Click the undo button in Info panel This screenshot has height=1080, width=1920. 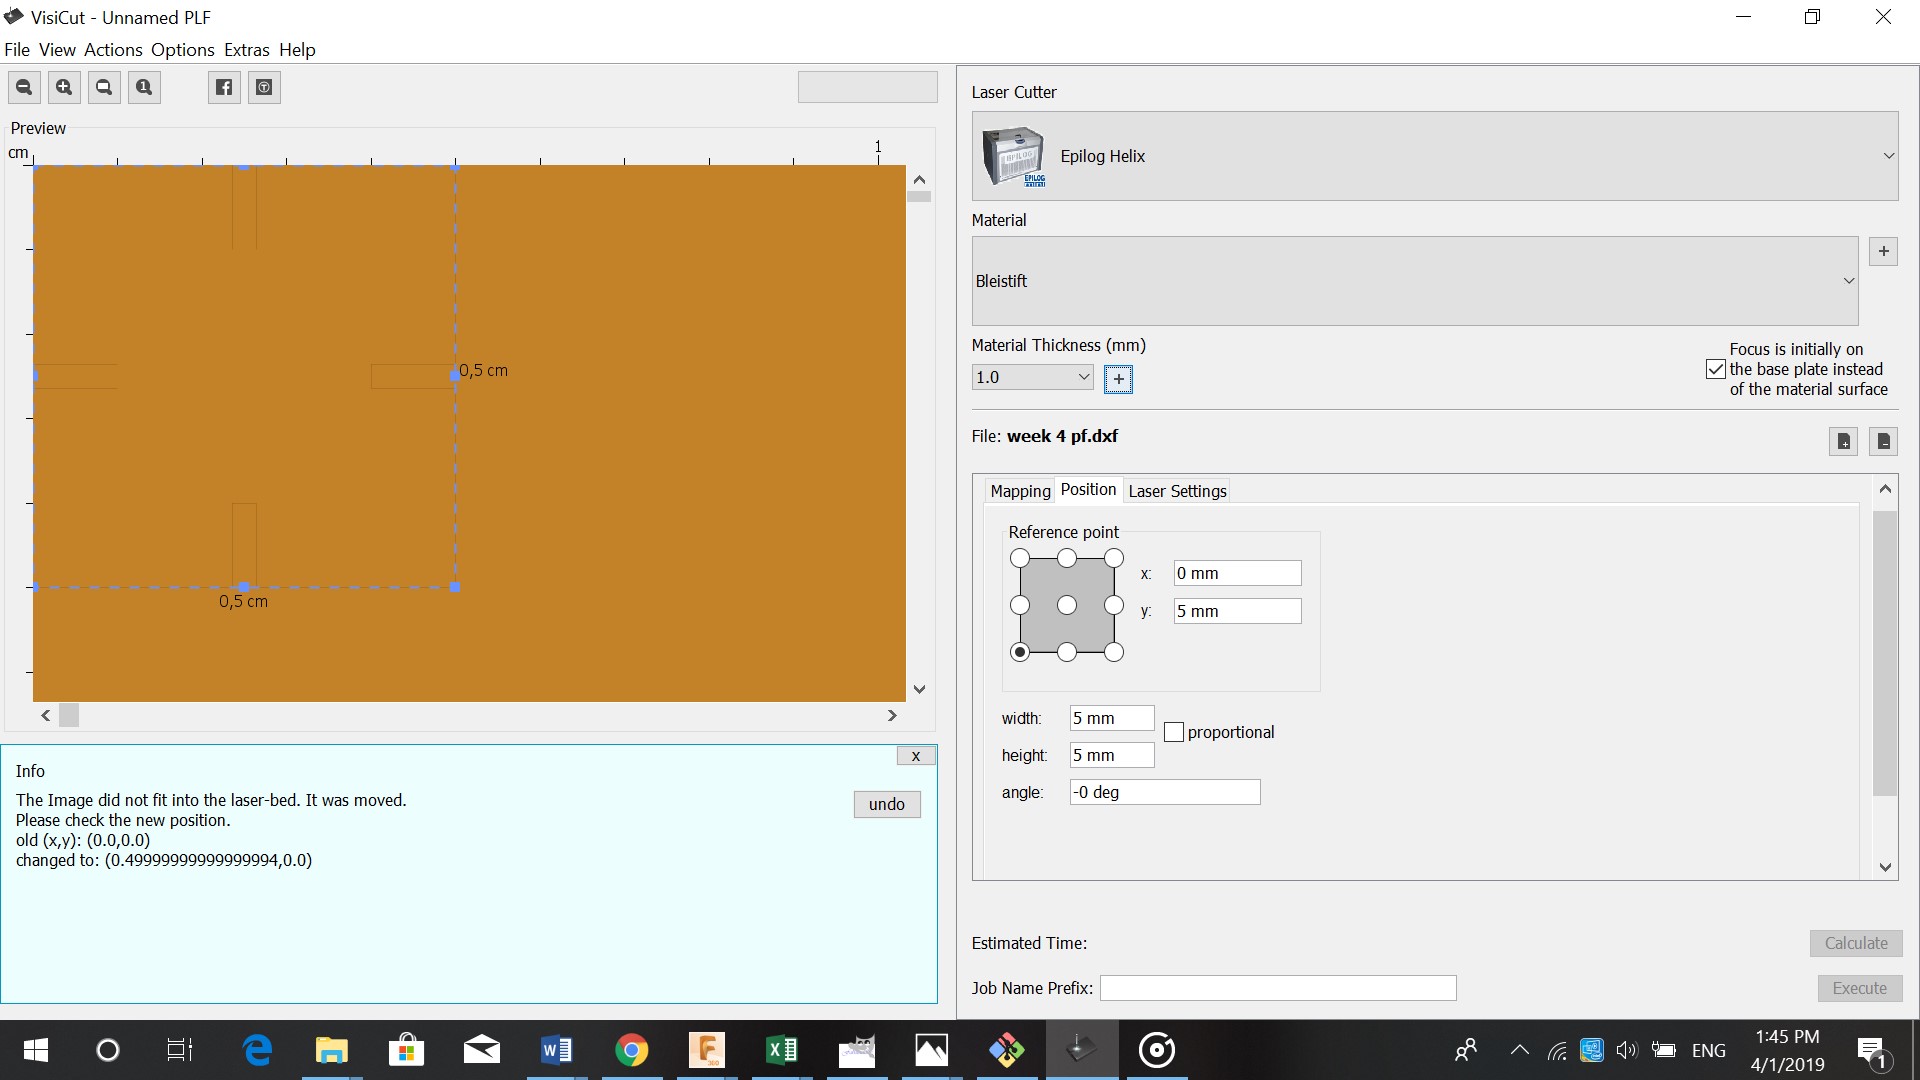point(886,804)
